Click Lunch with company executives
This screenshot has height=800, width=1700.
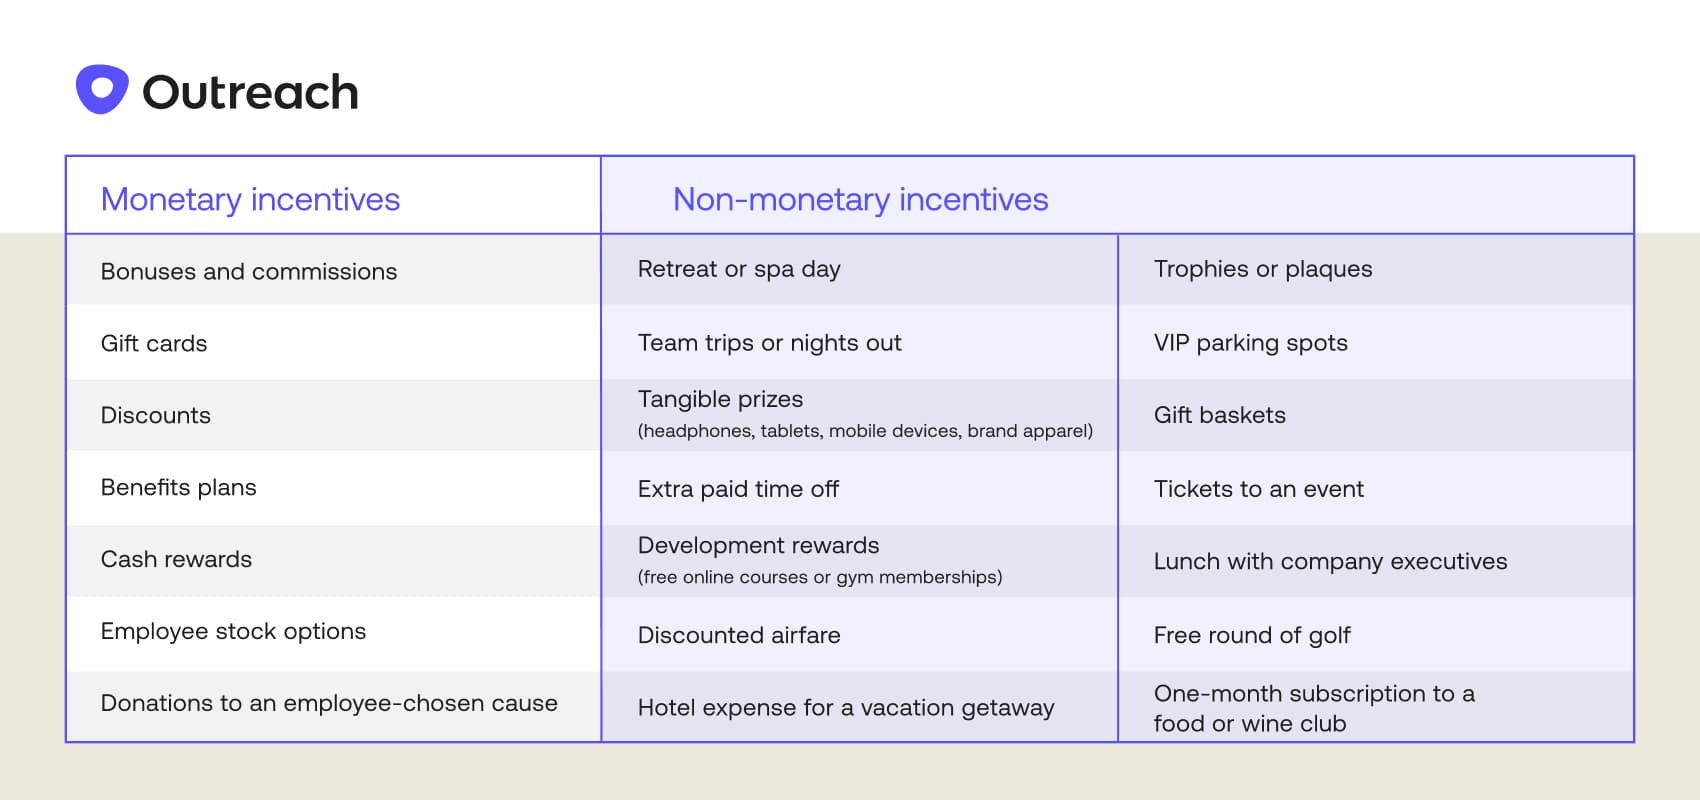point(1330,561)
